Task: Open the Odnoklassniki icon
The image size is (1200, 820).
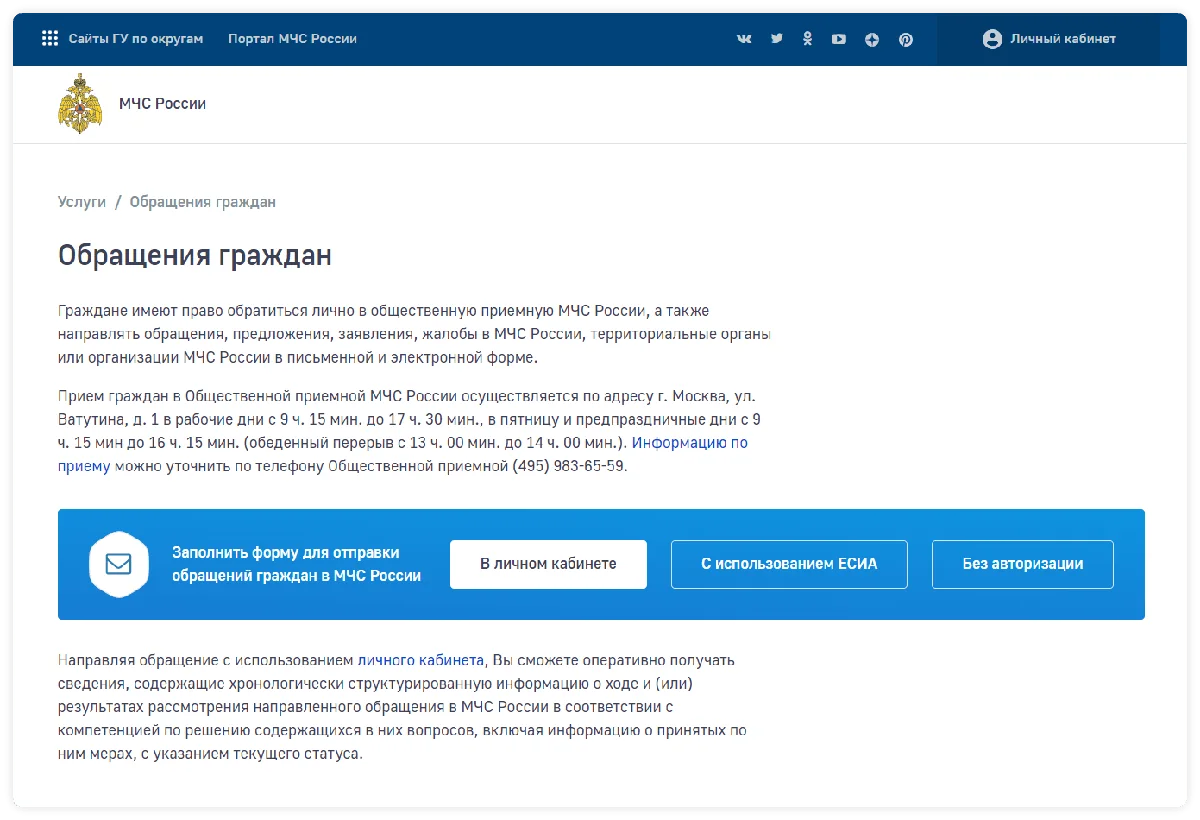Action: (x=808, y=39)
